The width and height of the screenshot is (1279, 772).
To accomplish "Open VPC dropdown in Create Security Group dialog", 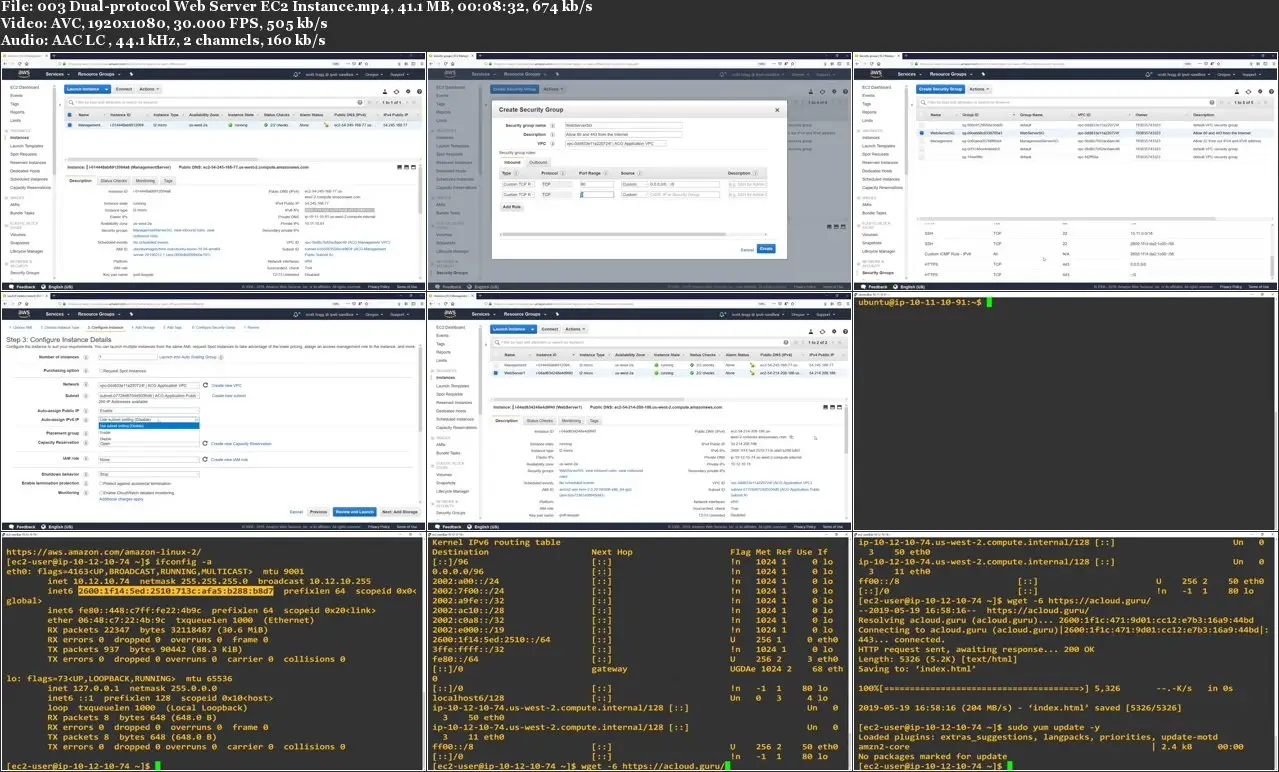I will pos(616,144).
